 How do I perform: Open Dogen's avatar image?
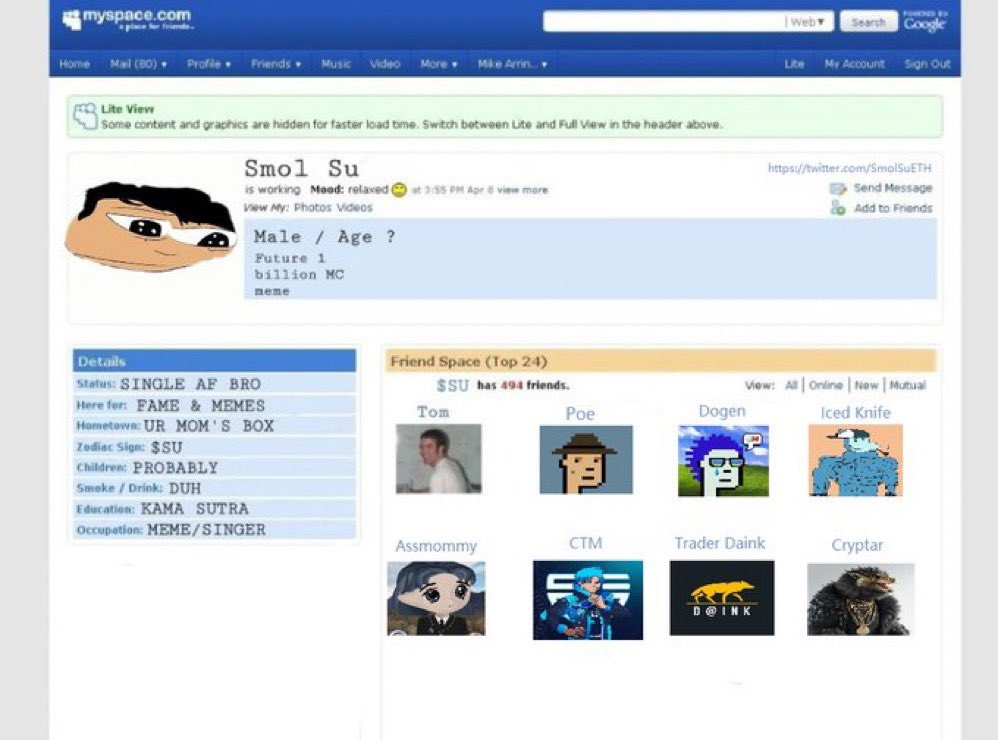(723, 461)
